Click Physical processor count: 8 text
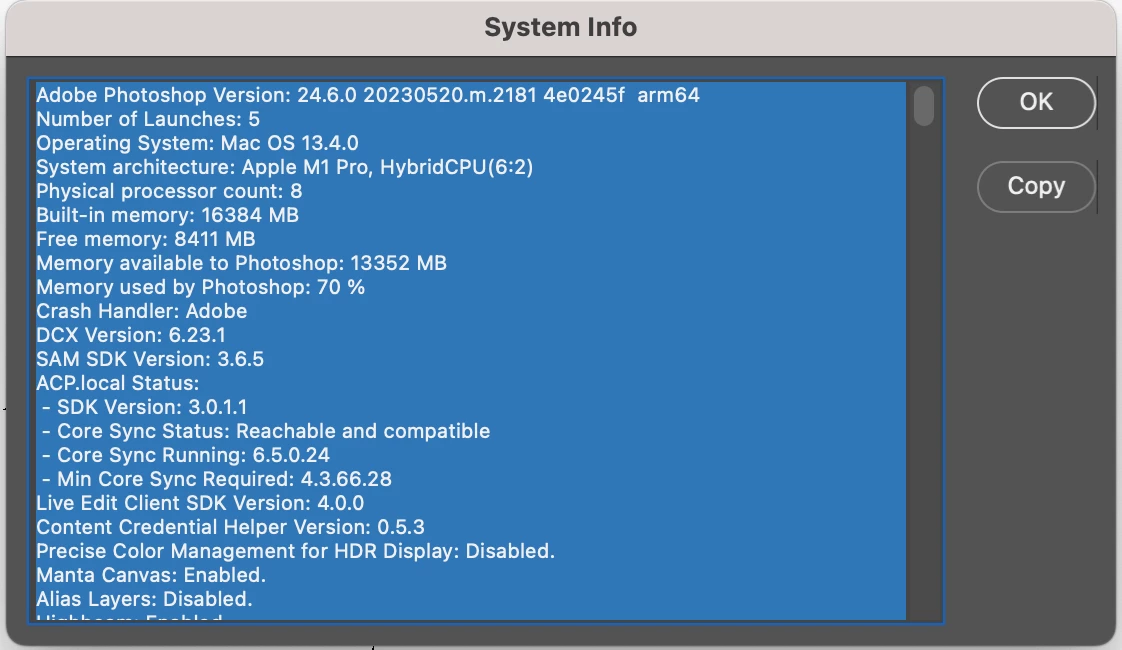This screenshot has height=650, width=1122. pyautogui.click(x=170, y=191)
